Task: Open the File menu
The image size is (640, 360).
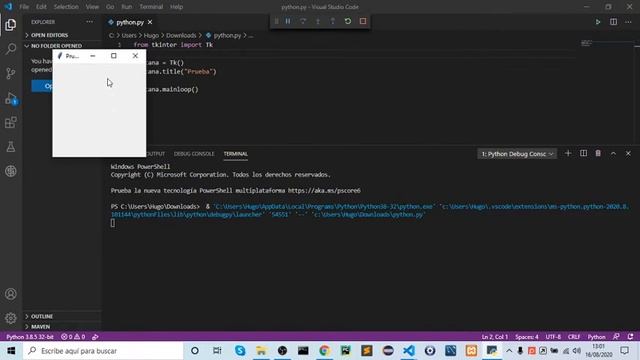Action: coord(24,7)
